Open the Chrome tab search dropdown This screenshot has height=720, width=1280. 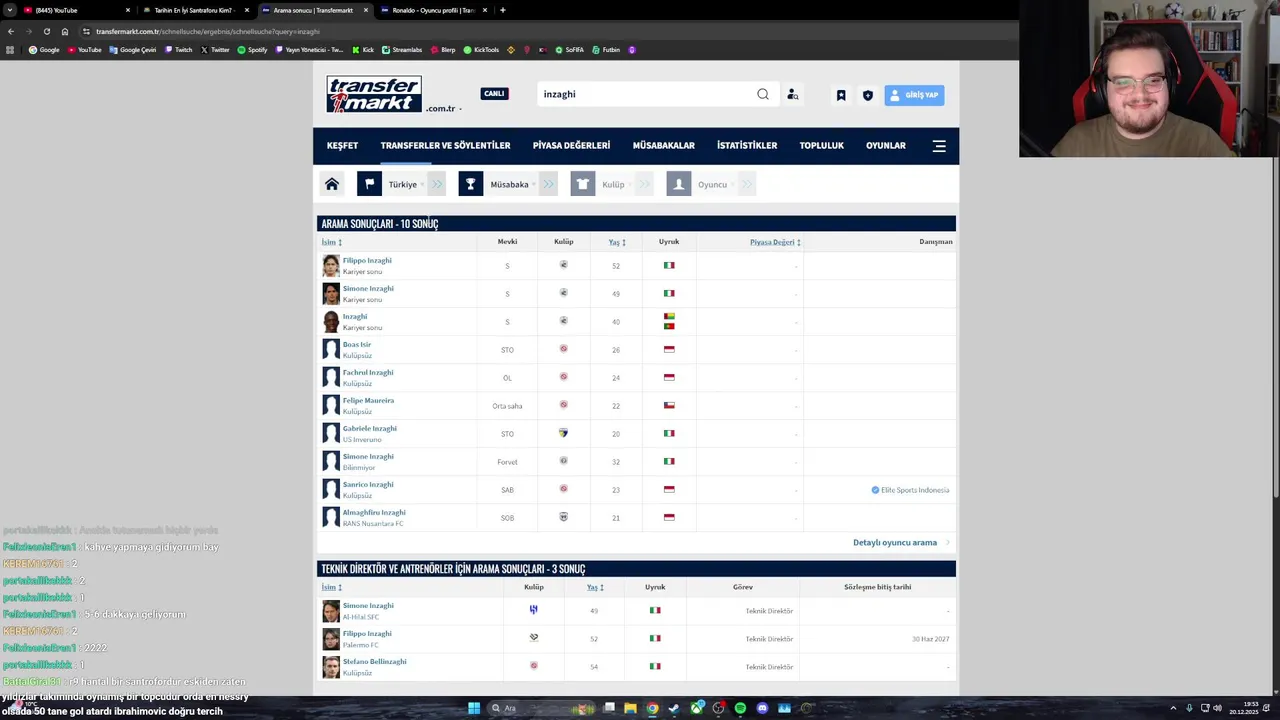pyautogui.click(x=10, y=10)
